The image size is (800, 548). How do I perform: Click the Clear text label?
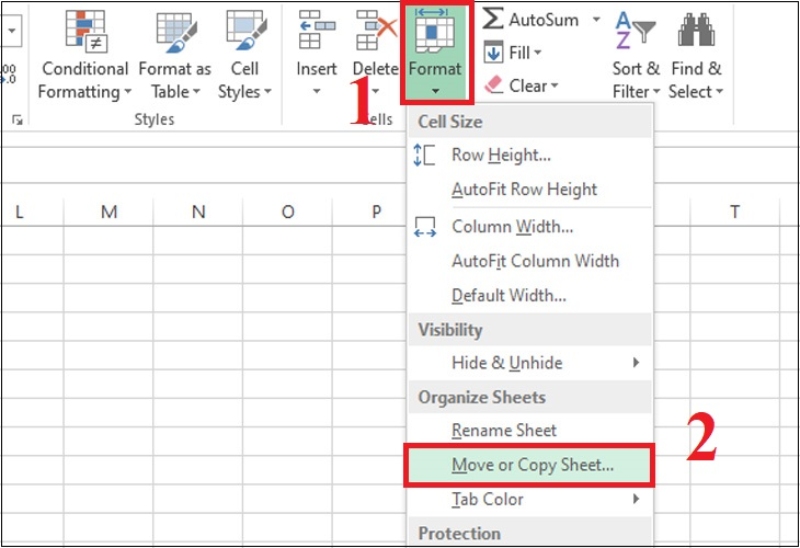click(528, 86)
